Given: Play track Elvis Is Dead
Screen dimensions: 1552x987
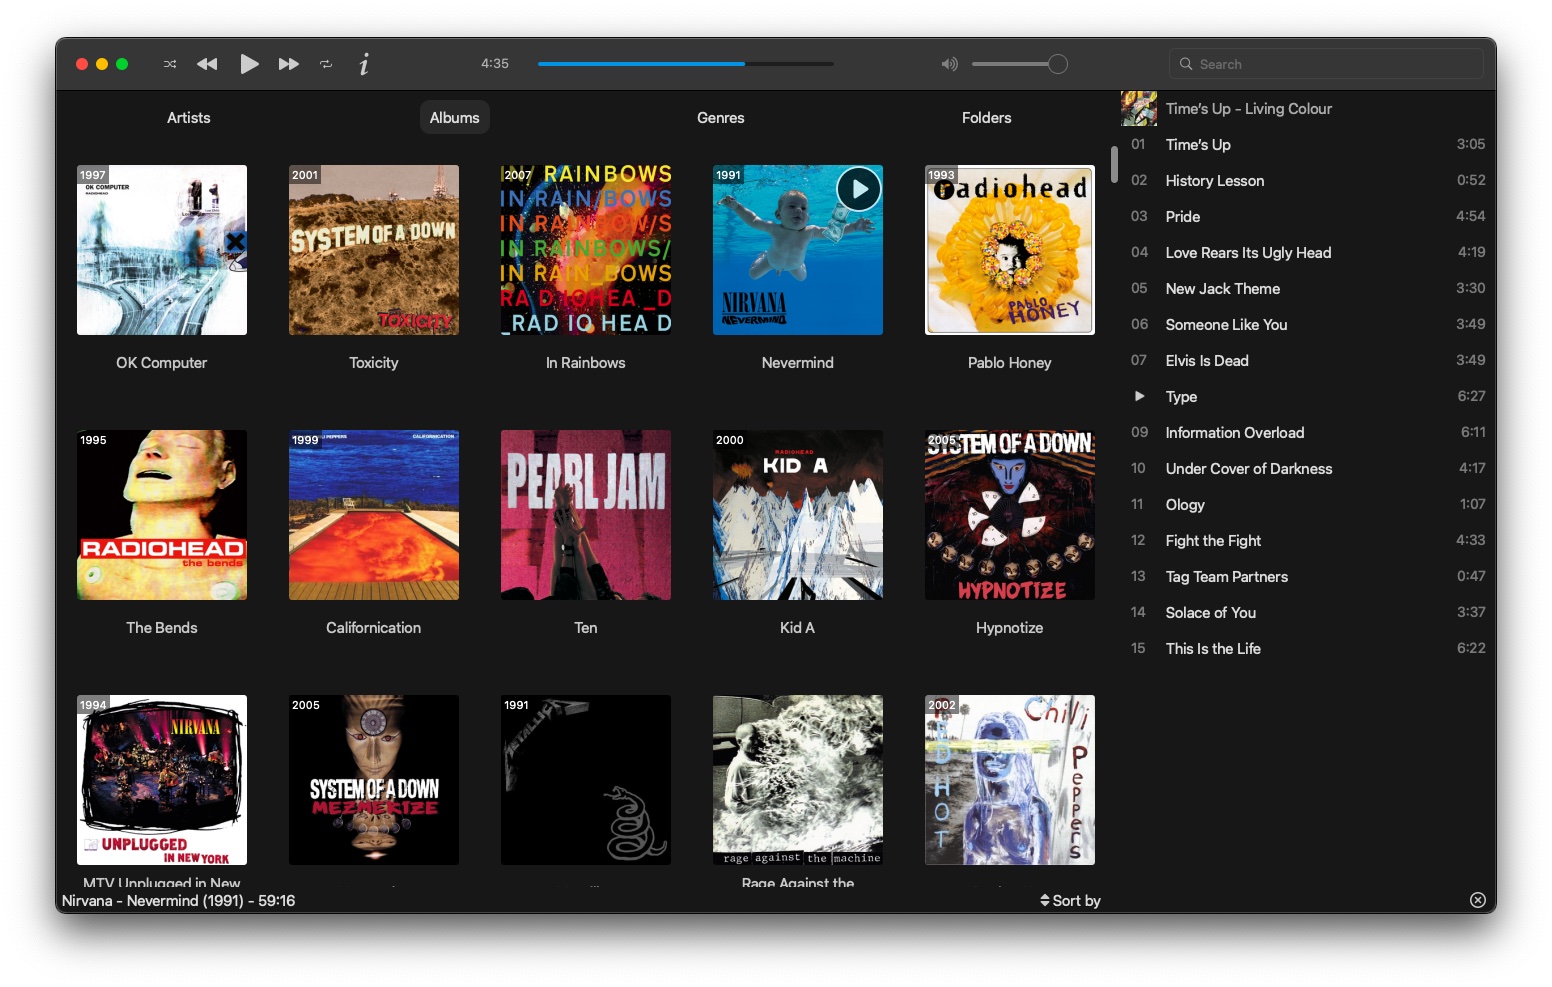Looking at the screenshot, I should (1307, 360).
